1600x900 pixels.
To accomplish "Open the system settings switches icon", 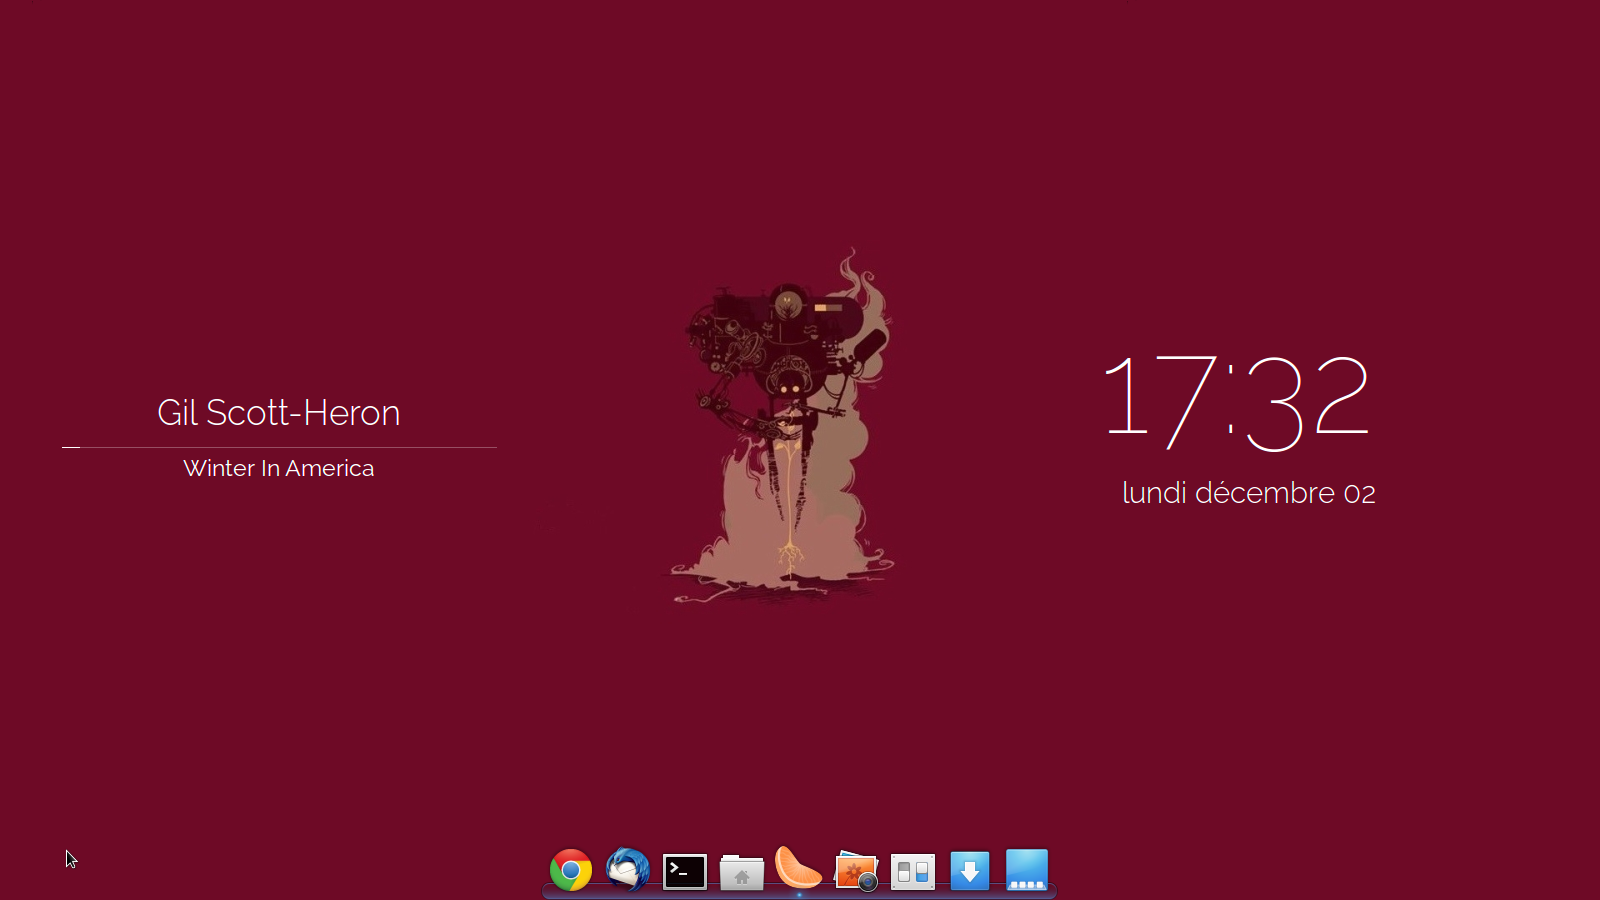I will coord(913,872).
